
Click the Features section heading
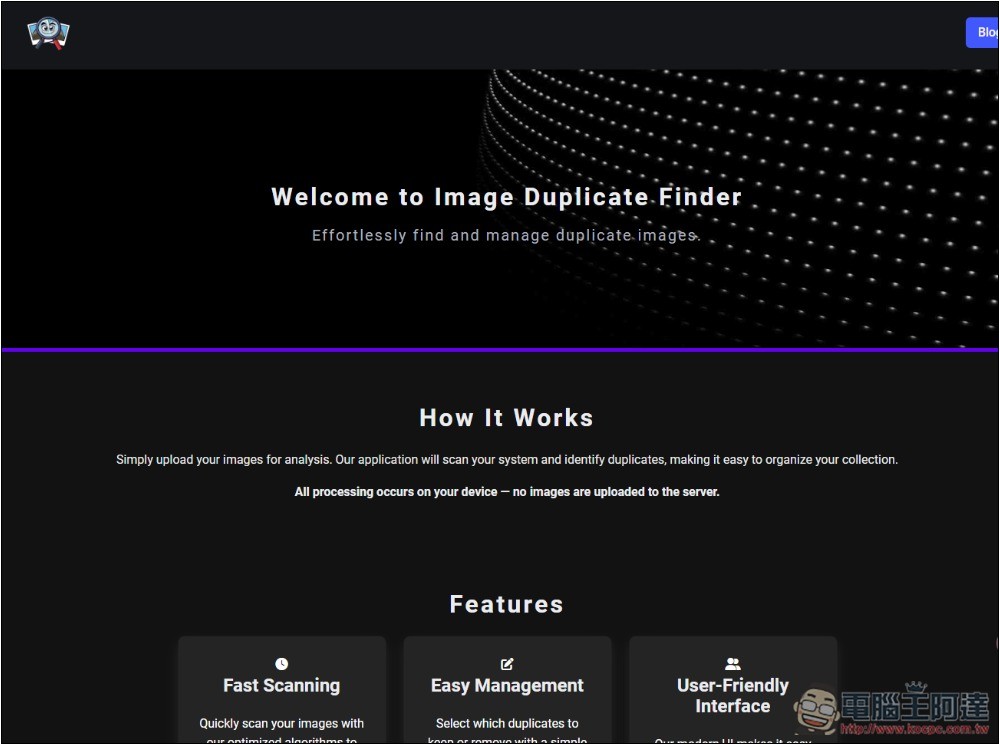click(506, 604)
